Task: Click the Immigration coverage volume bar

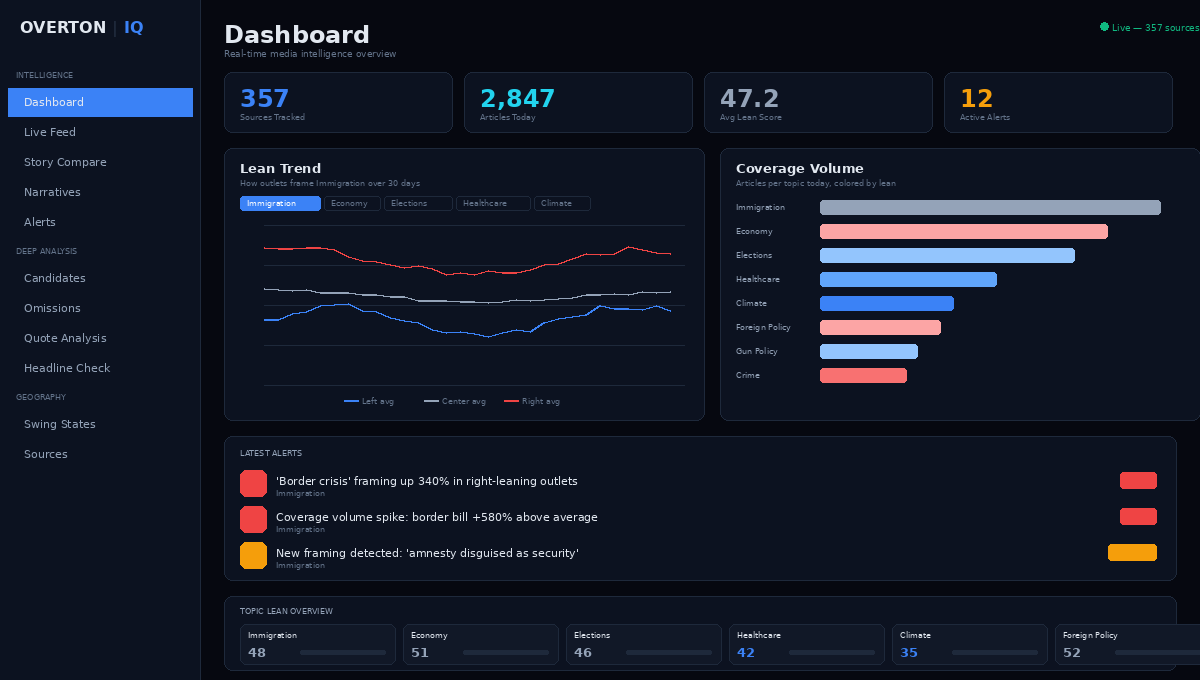Action: coord(990,207)
